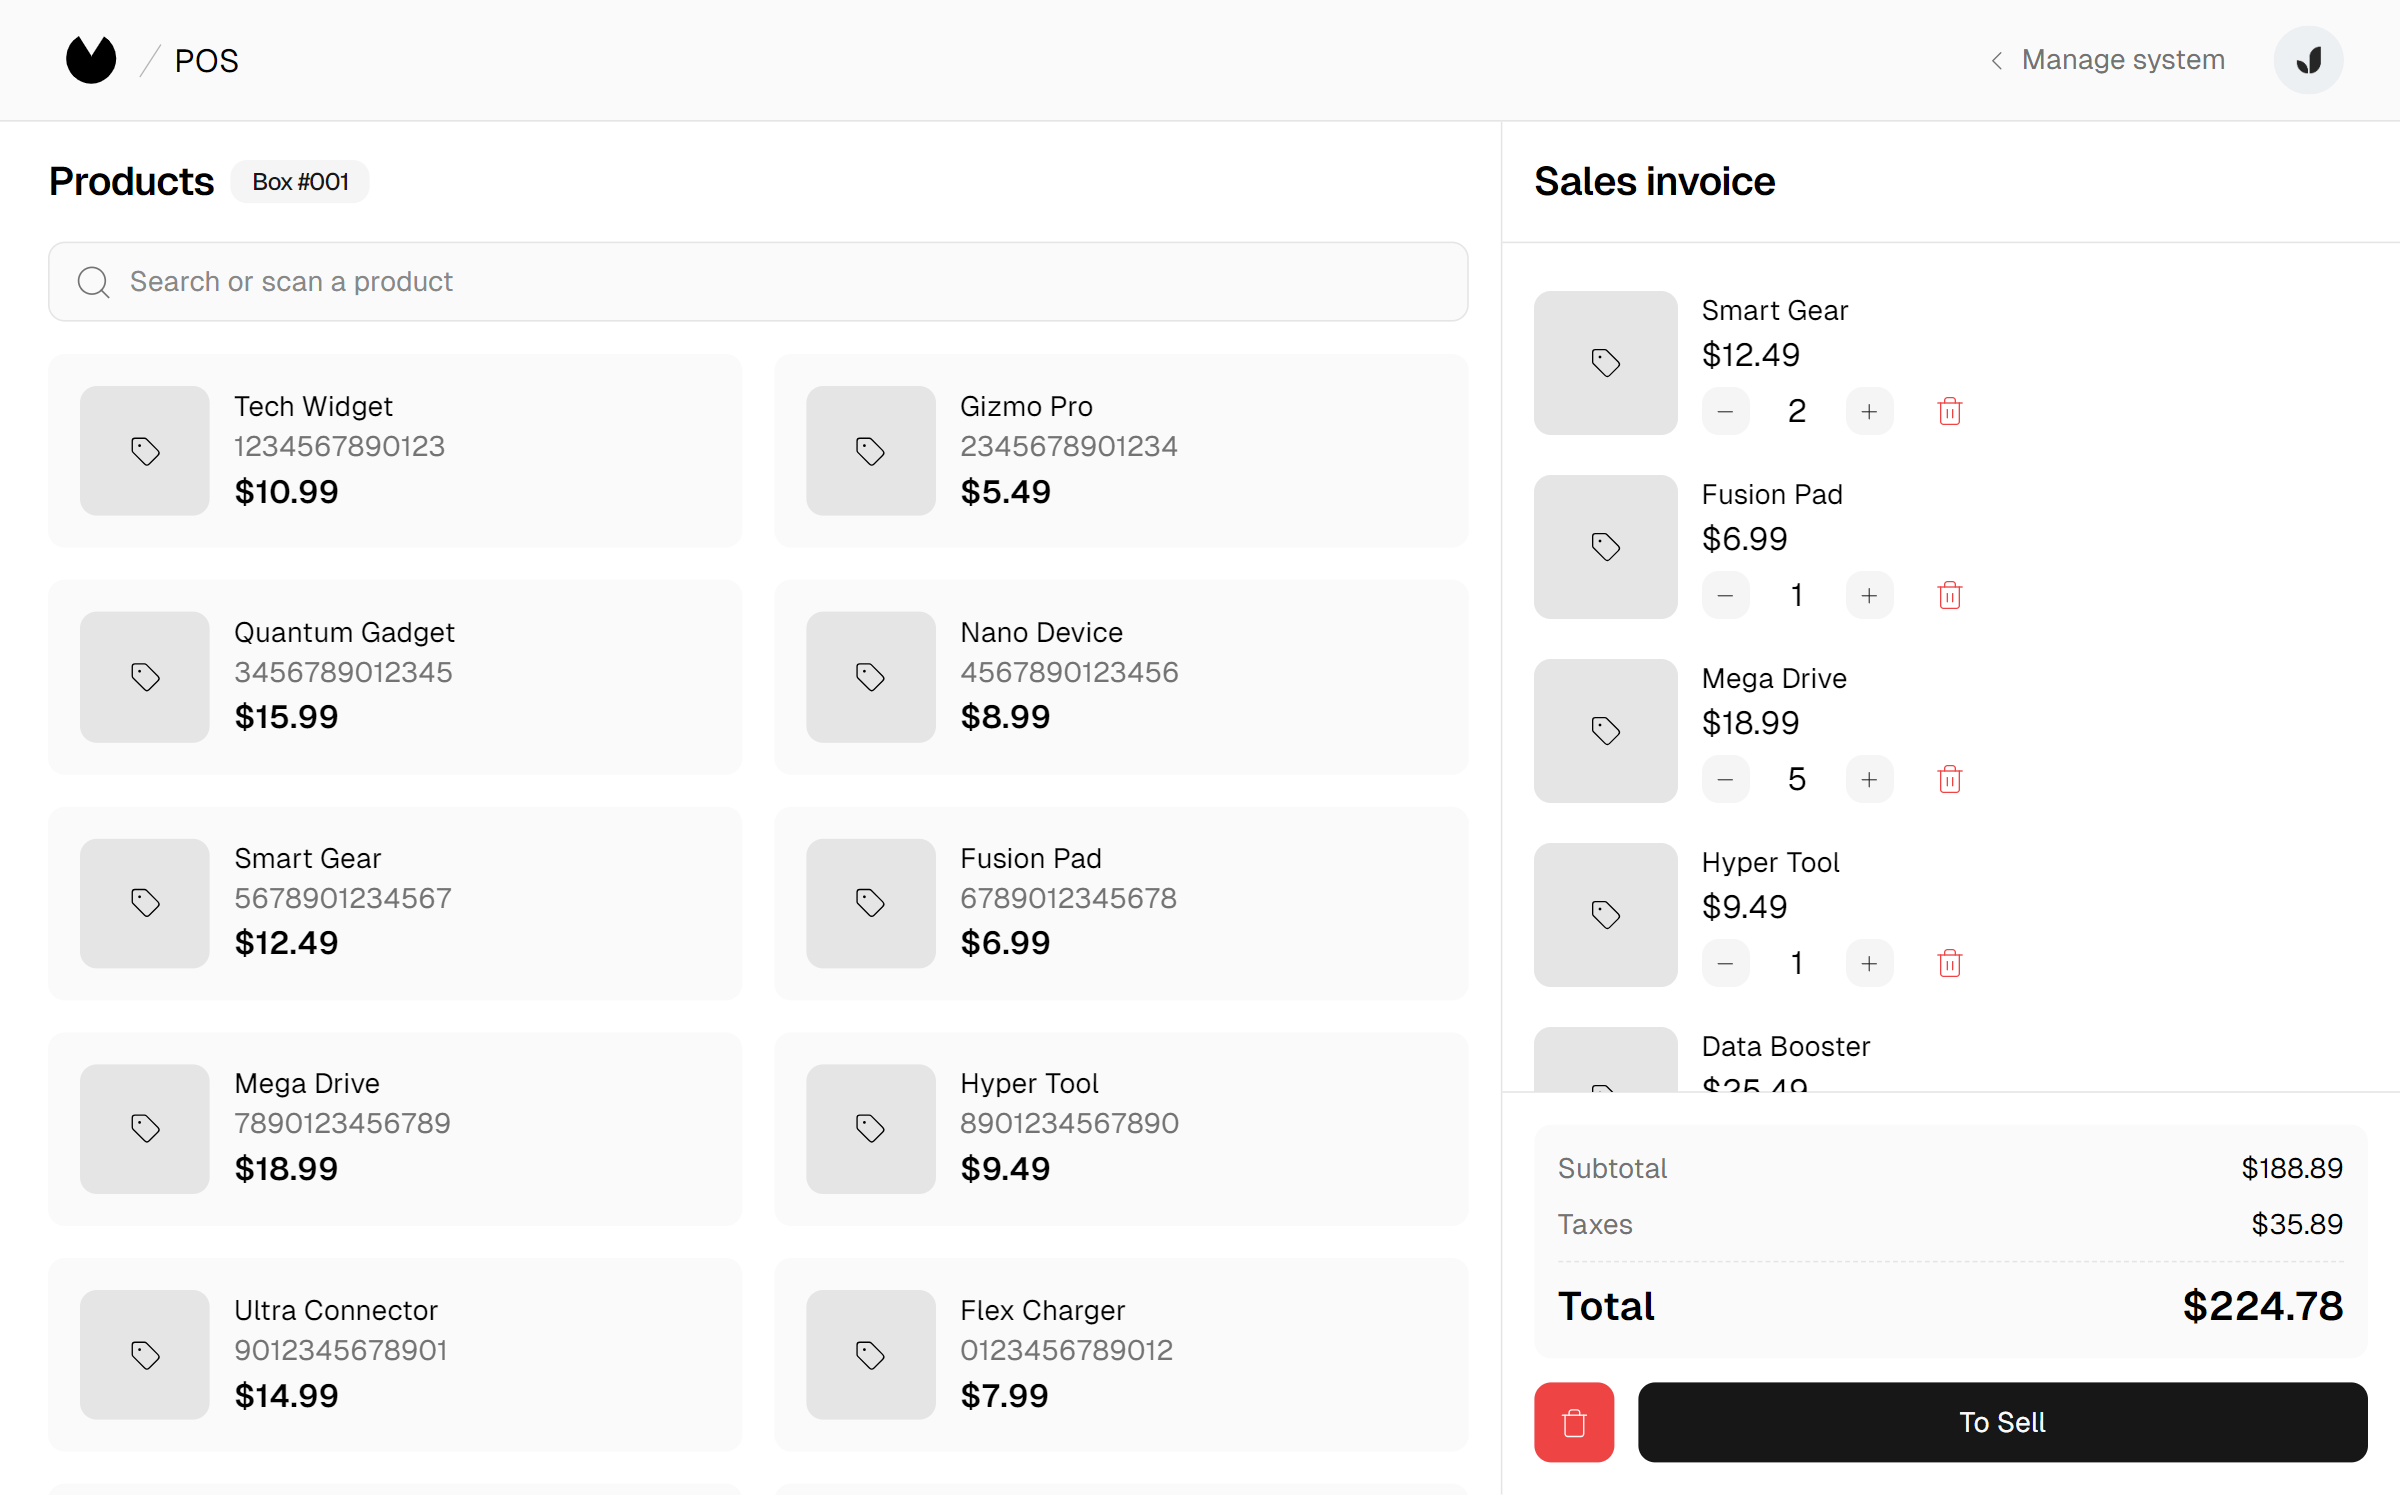Click Mega Drive quantity value 5
2400x1500 pixels.
[1797, 779]
